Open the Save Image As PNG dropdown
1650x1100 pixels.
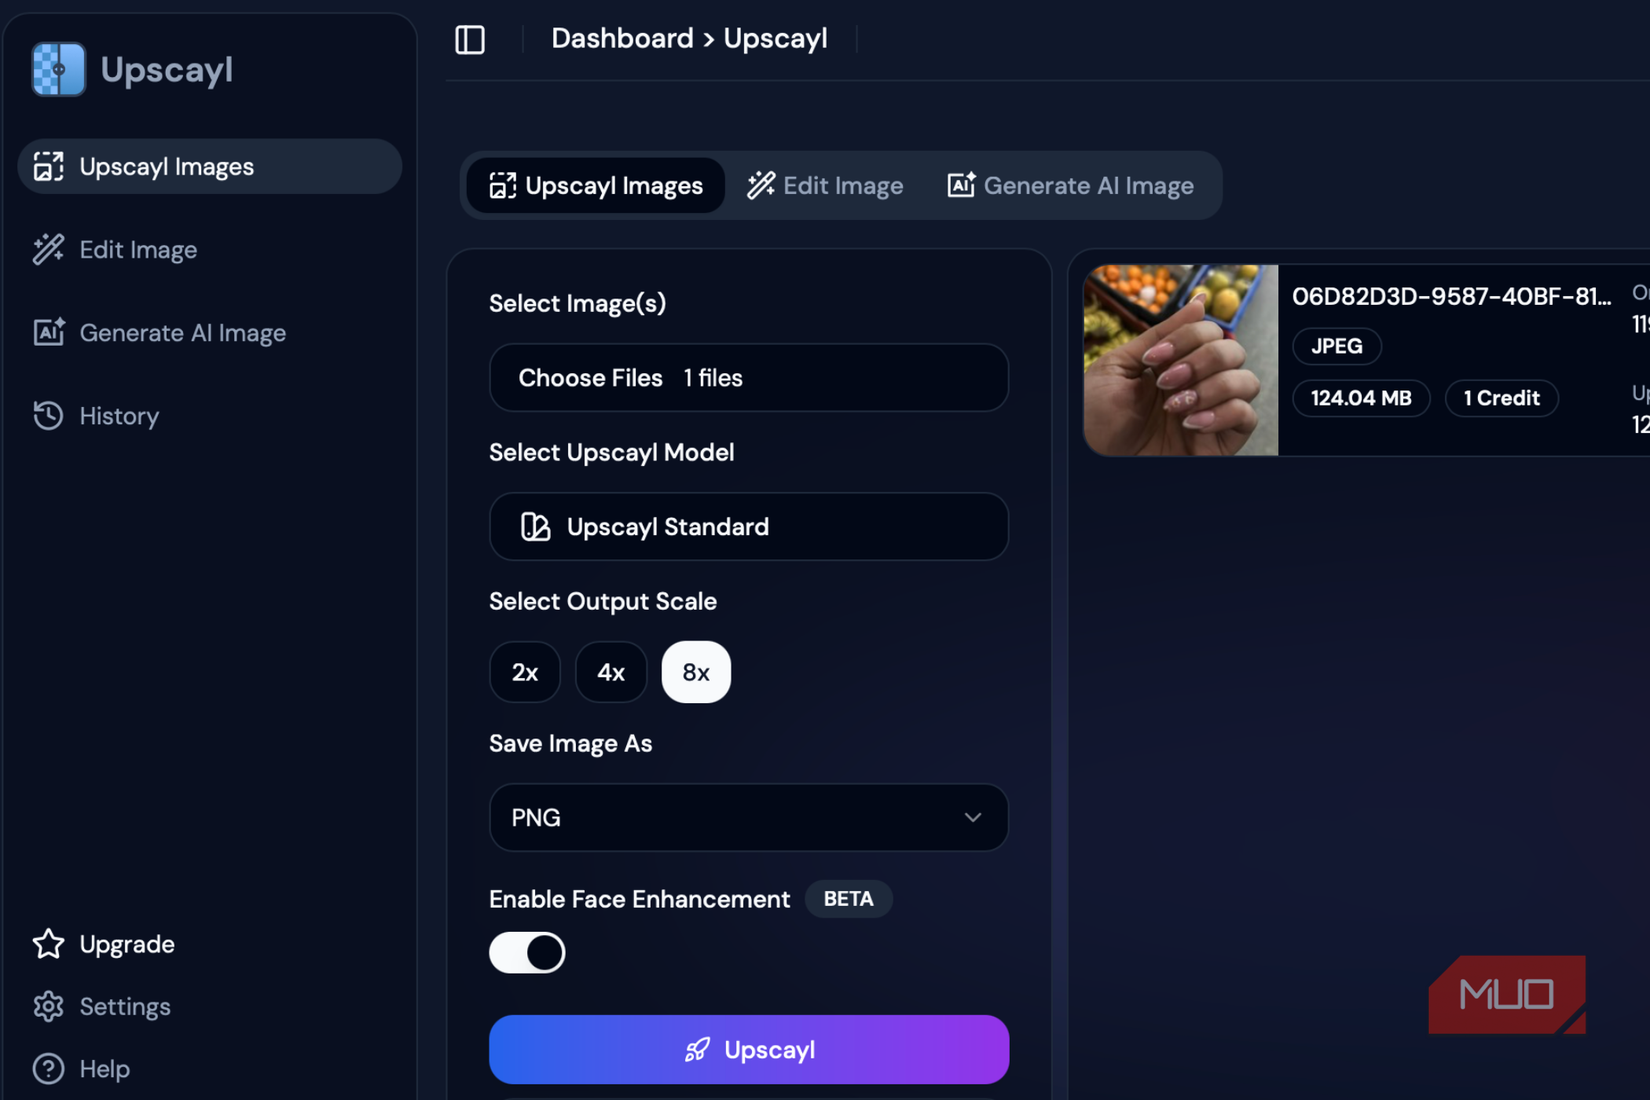(x=748, y=817)
